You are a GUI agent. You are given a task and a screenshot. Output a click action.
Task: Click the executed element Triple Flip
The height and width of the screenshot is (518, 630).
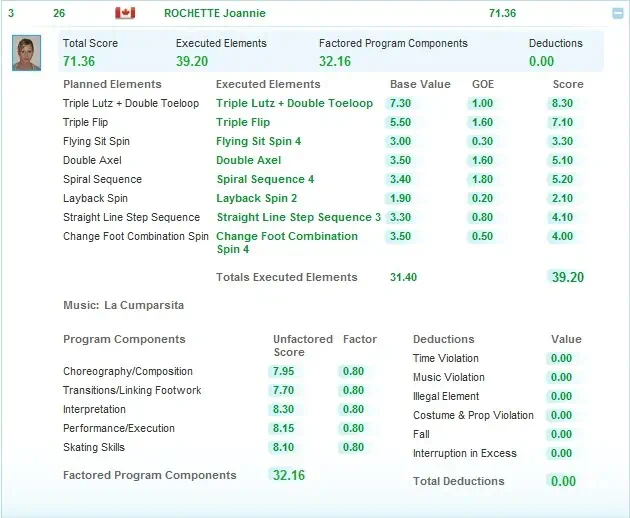coord(243,122)
